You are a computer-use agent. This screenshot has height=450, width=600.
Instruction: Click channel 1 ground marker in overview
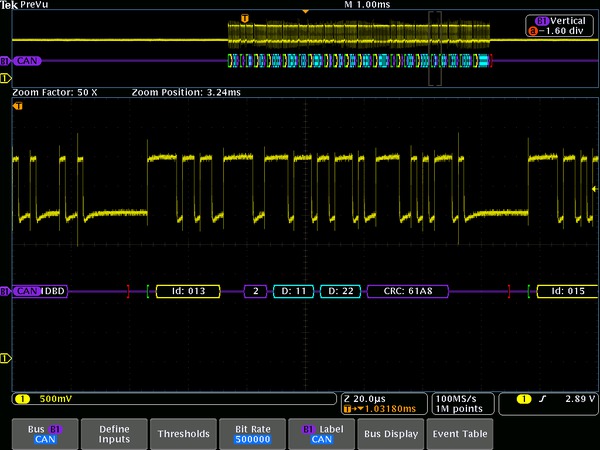(x=5, y=76)
